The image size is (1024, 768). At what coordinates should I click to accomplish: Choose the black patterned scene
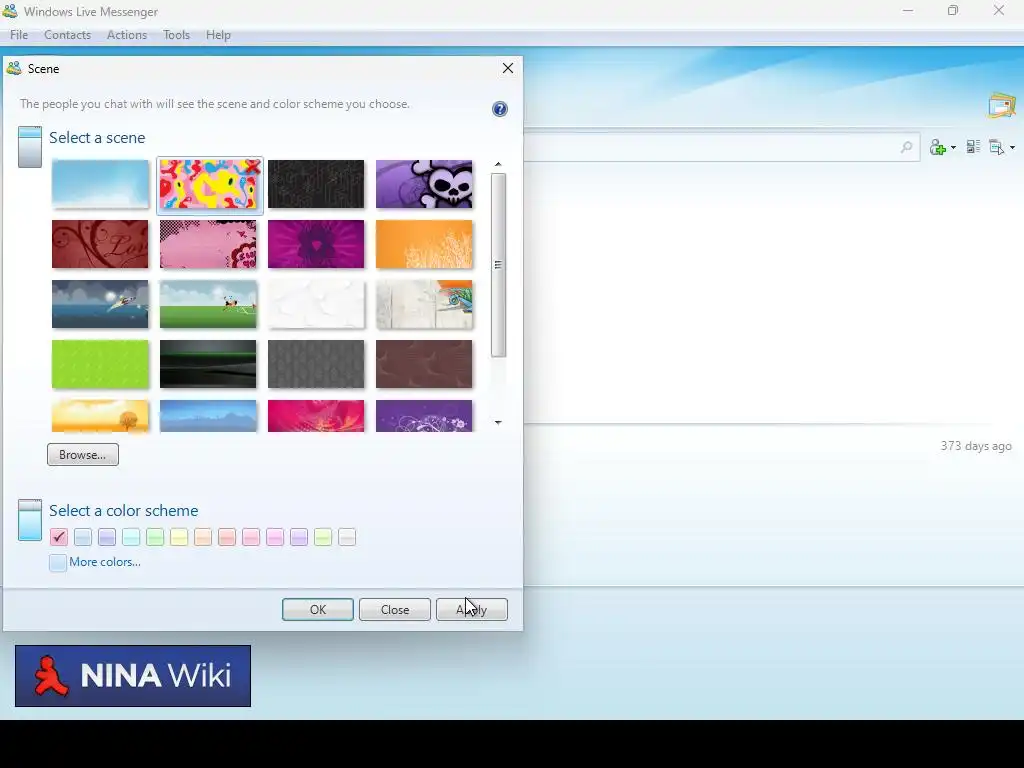[316, 184]
